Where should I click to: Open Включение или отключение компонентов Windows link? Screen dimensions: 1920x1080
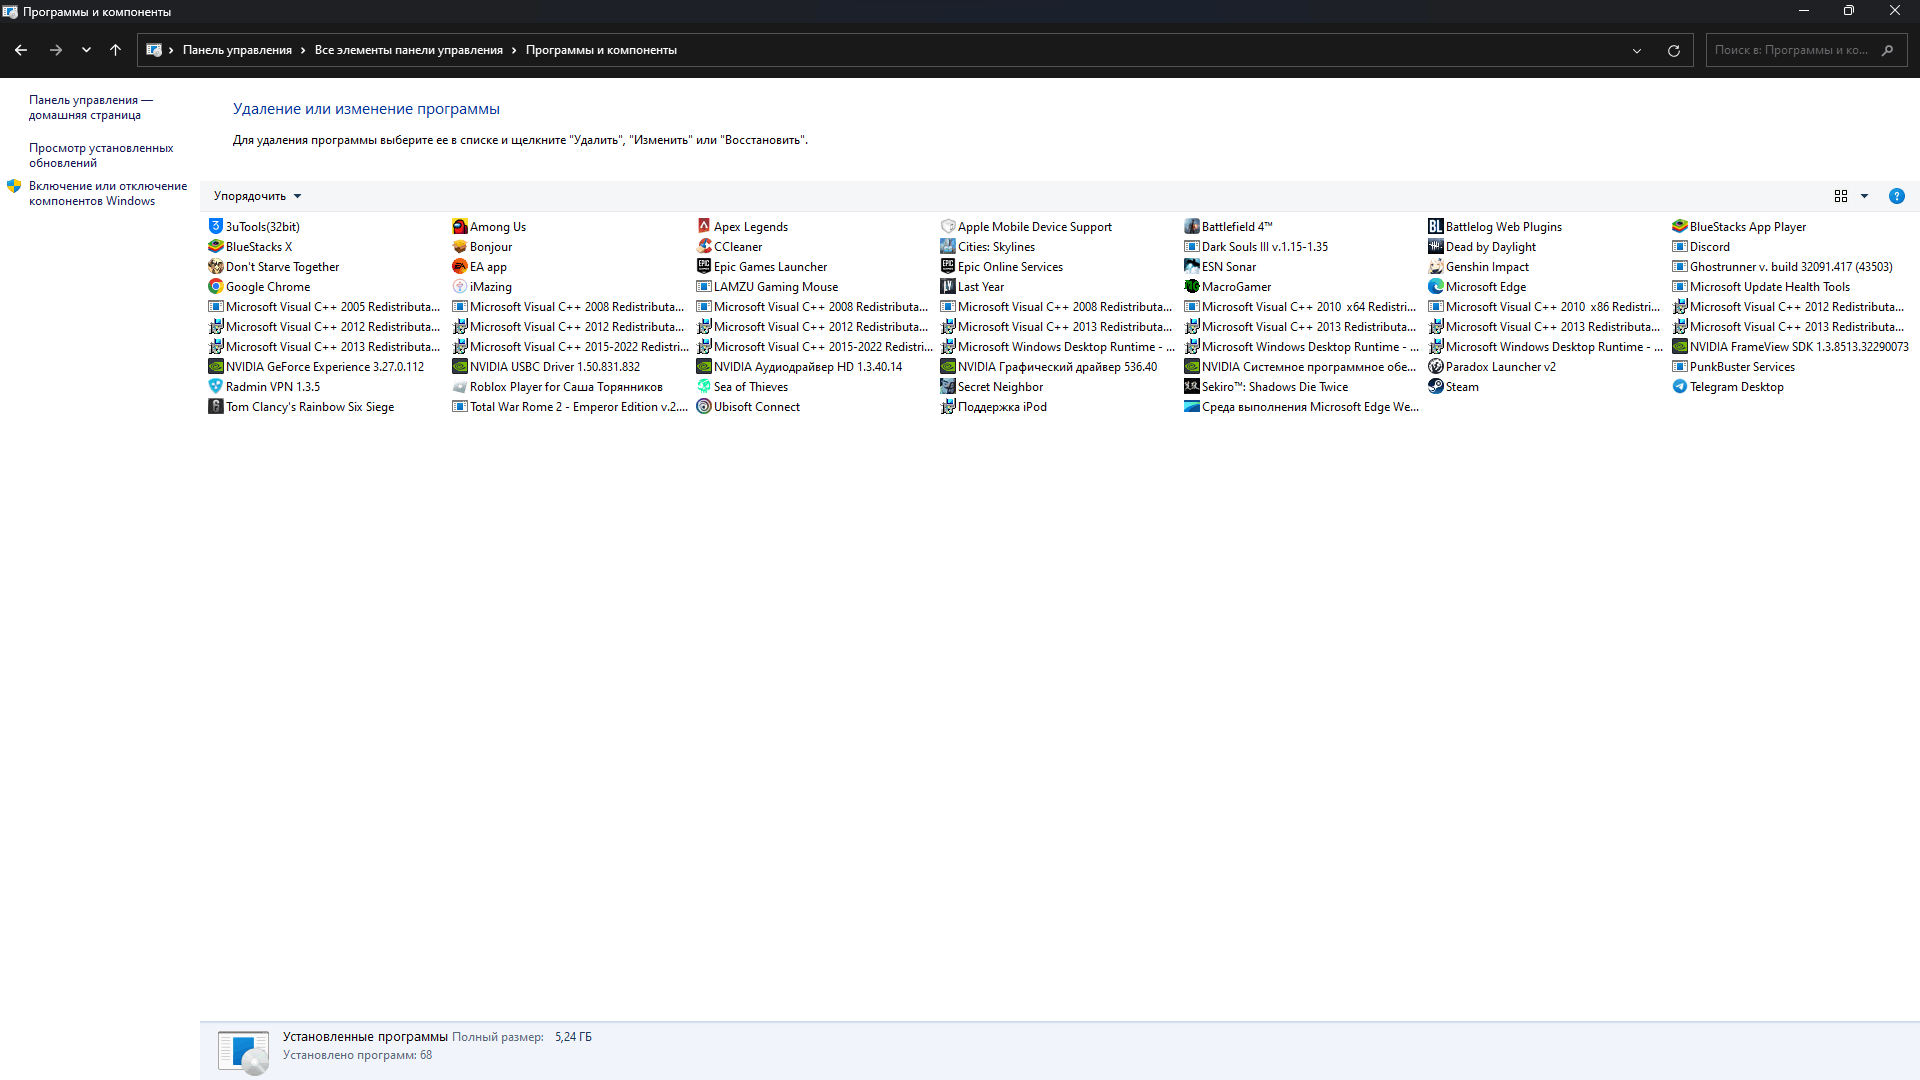pos(108,193)
